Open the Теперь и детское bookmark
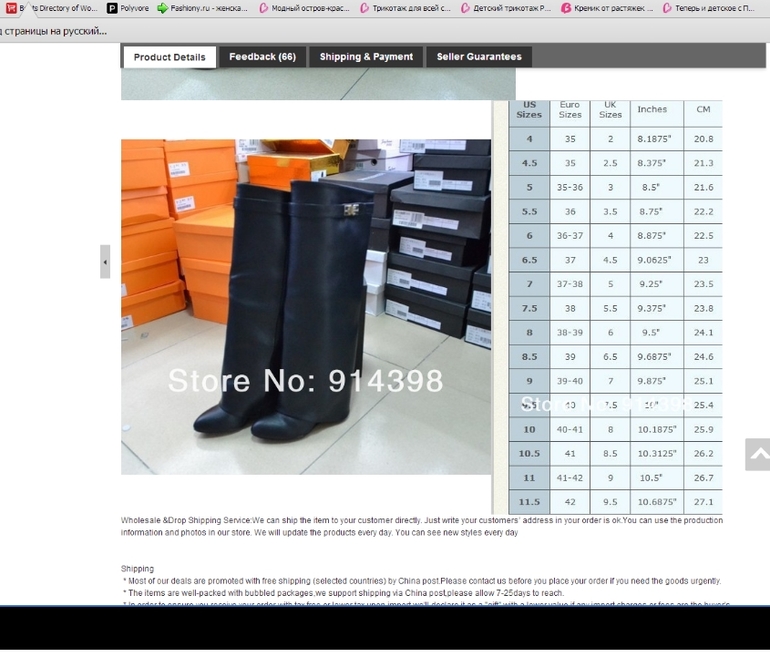The image size is (770, 657). pos(709,8)
